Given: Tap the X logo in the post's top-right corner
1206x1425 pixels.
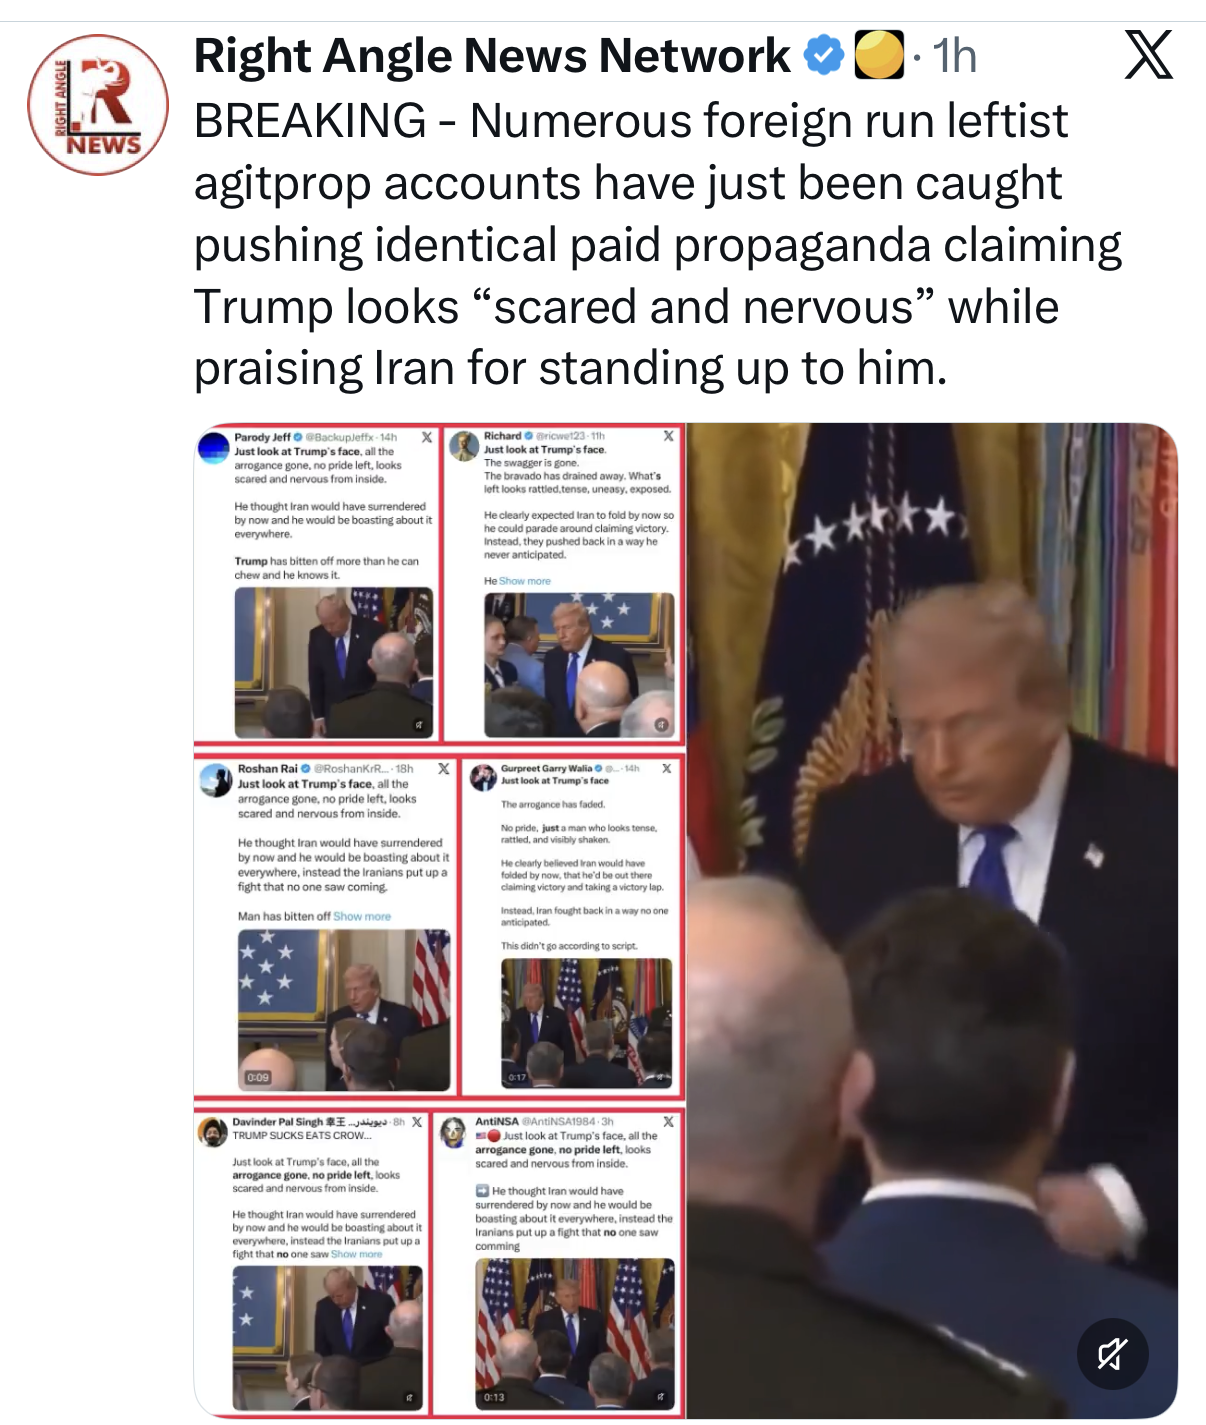Looking at the screenshot, I should point(1148,55).
